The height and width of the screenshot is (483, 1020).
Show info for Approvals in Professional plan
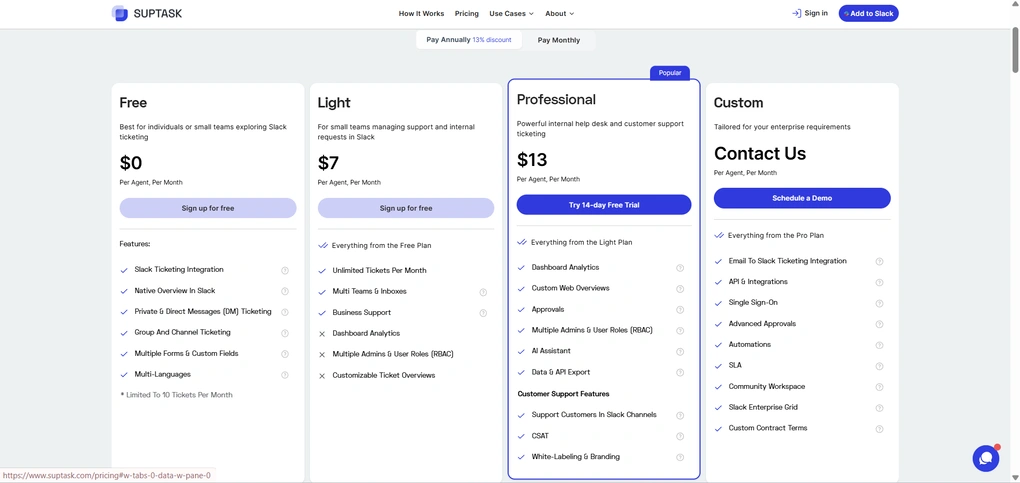tap(680, 310)
